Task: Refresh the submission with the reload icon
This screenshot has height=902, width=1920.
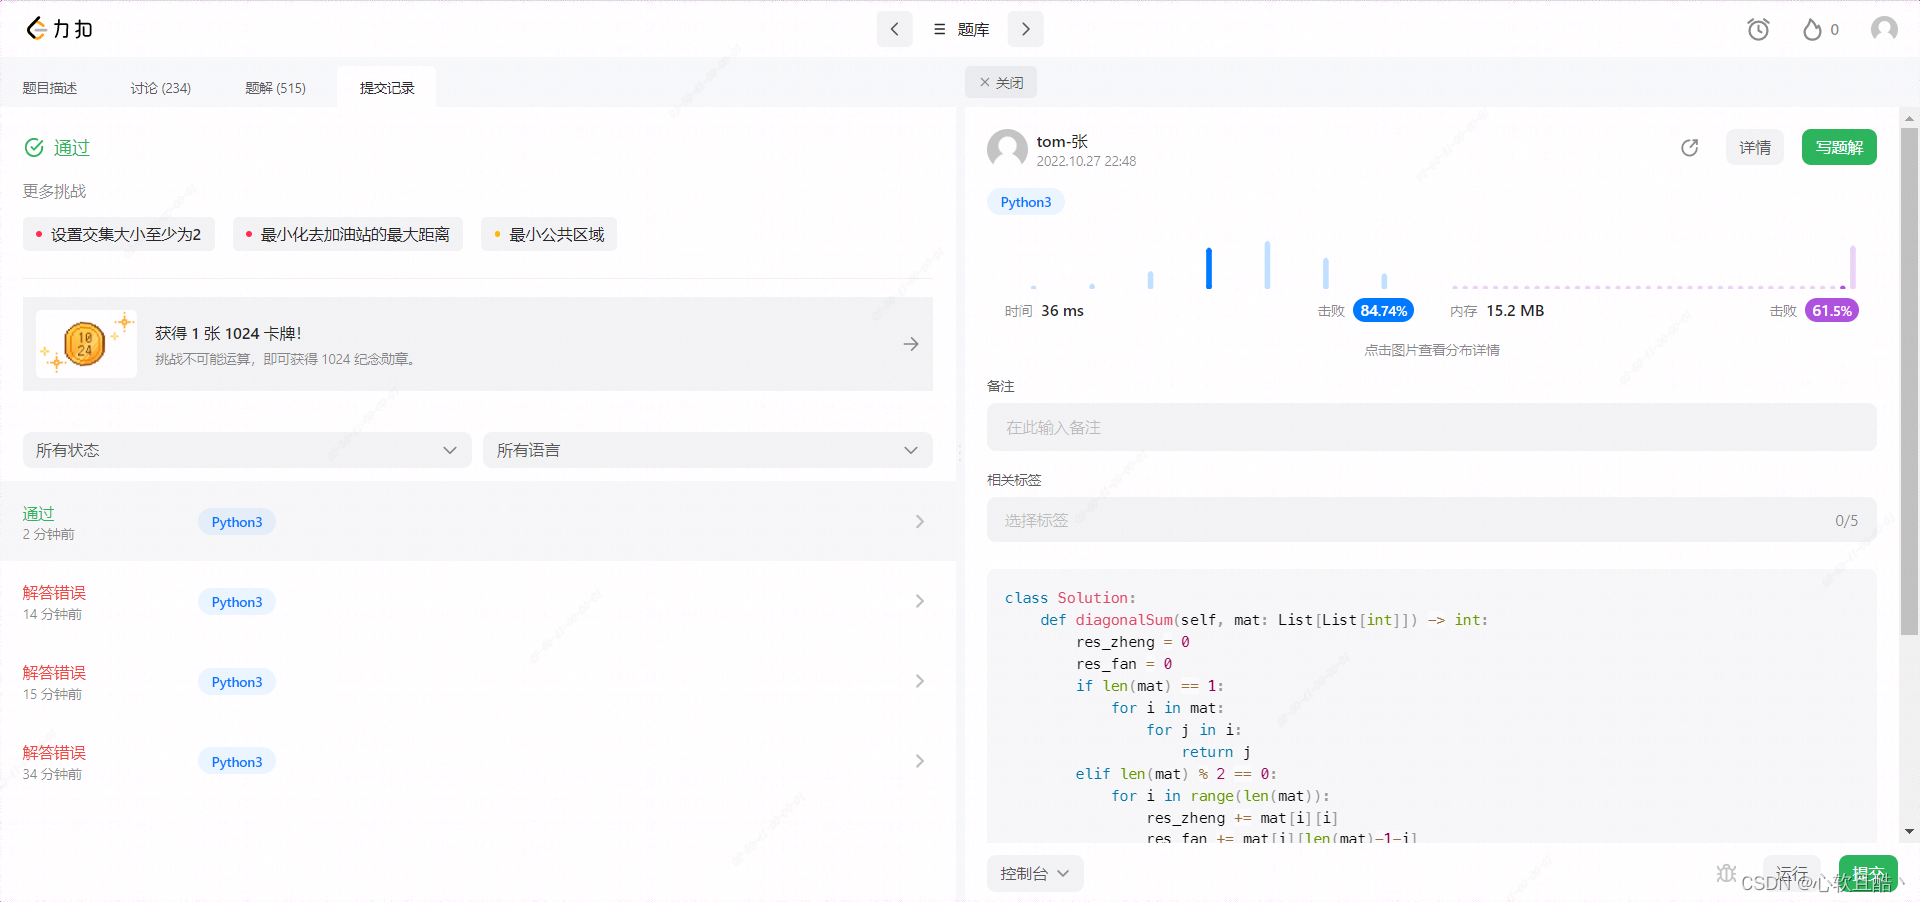Action: [x=1689, y=147]
